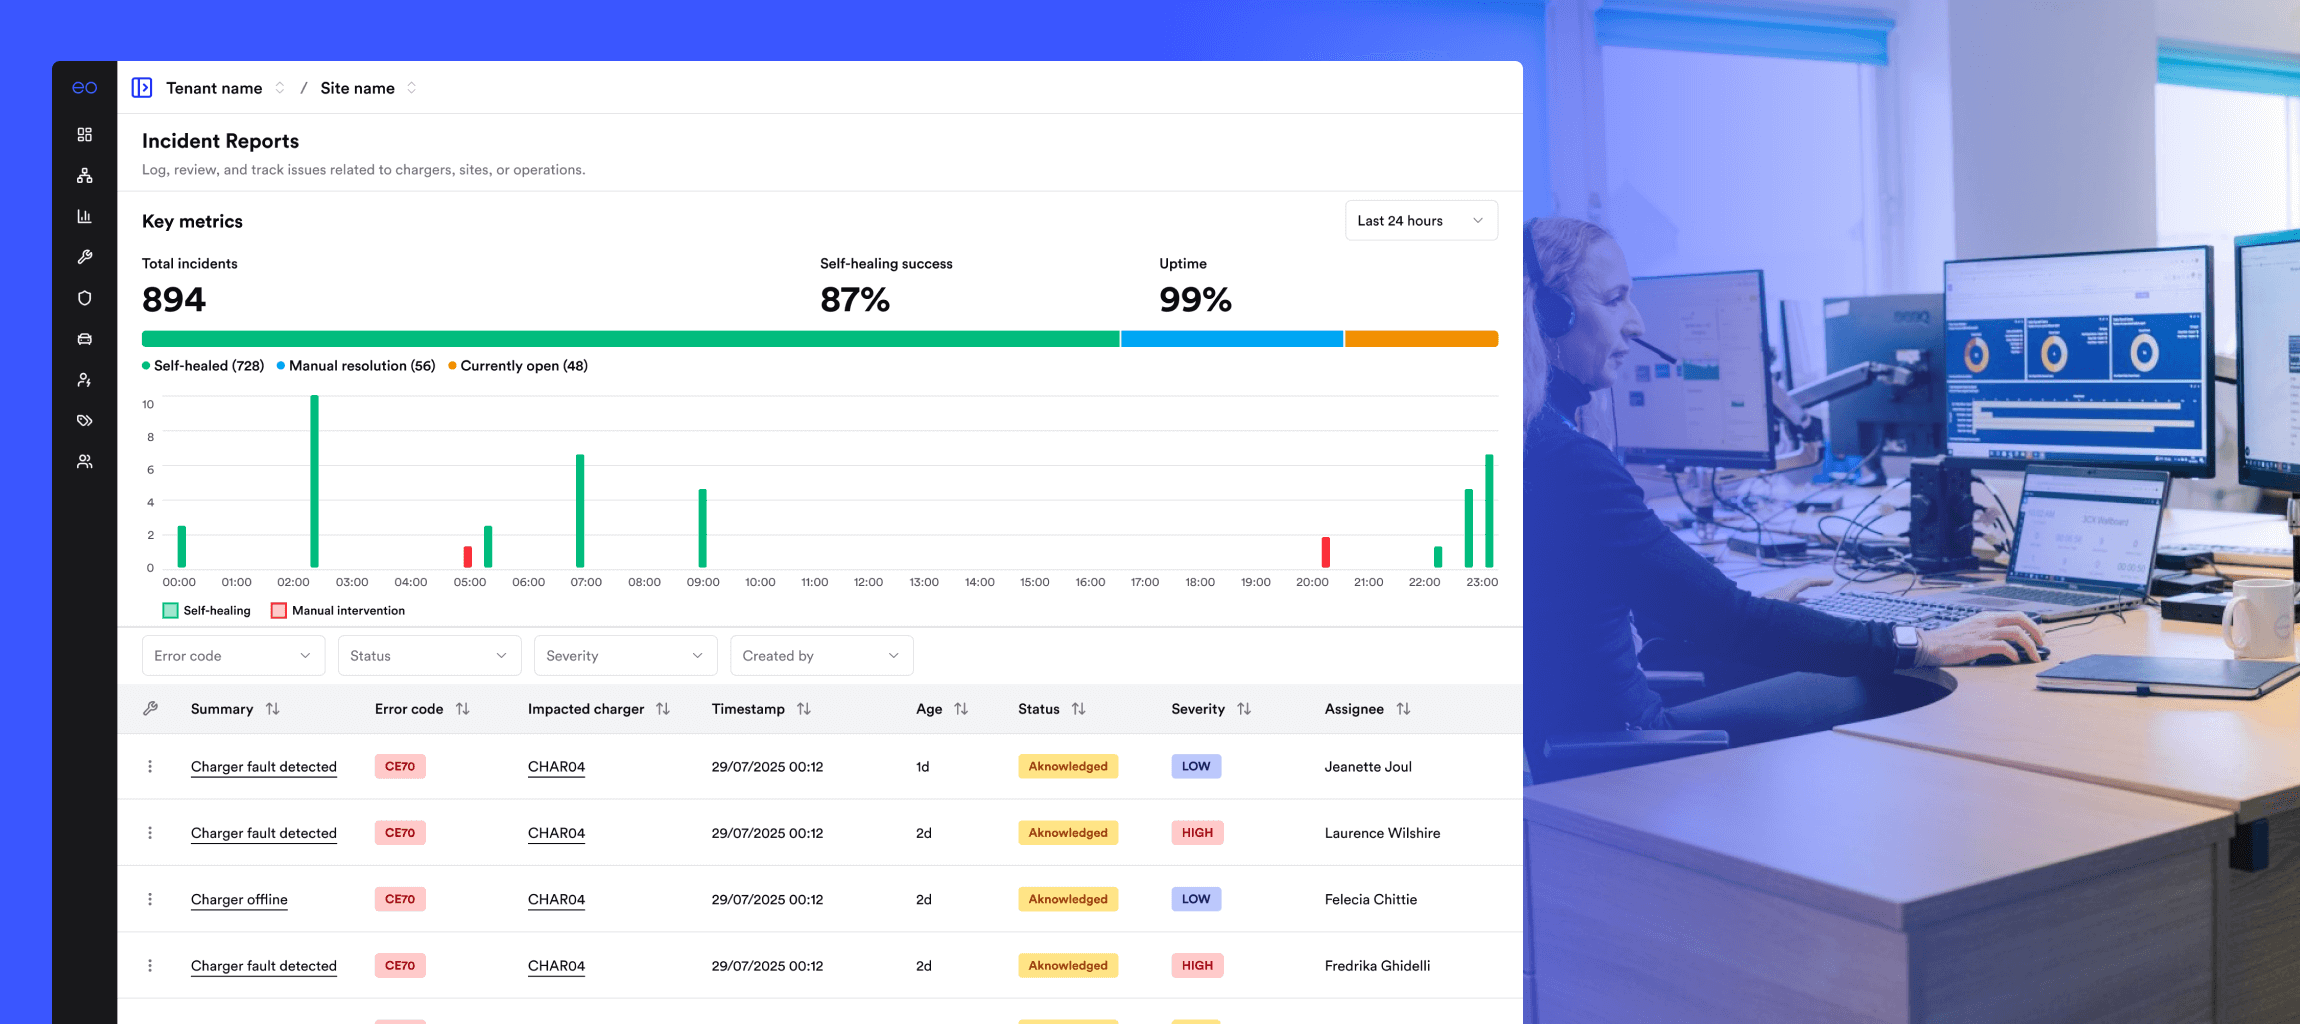This screenshot has height=1024, width=2300.
Task: Open the Last 24 hours dropdown
Action: click(1420, 221)
